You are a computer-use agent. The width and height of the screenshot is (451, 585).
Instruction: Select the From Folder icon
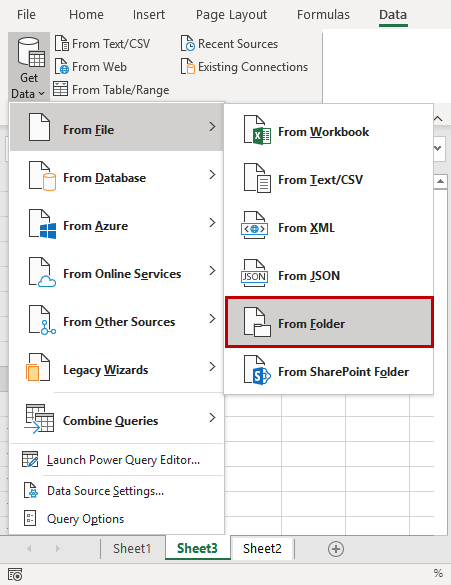(257, 322)
